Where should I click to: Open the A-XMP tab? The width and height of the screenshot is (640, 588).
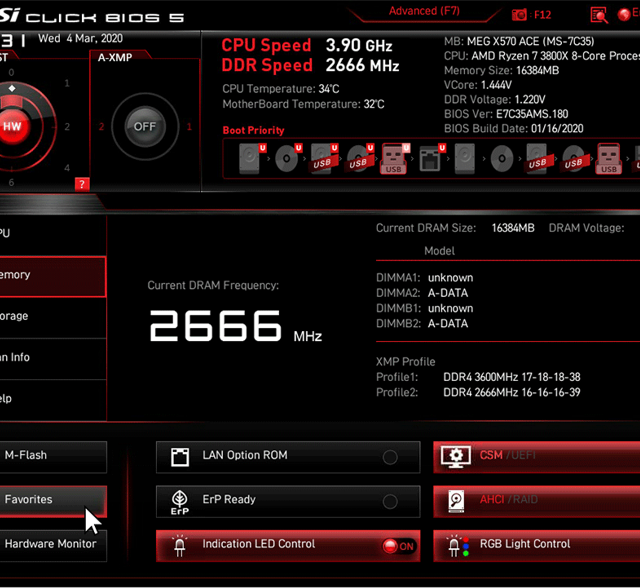115,58
